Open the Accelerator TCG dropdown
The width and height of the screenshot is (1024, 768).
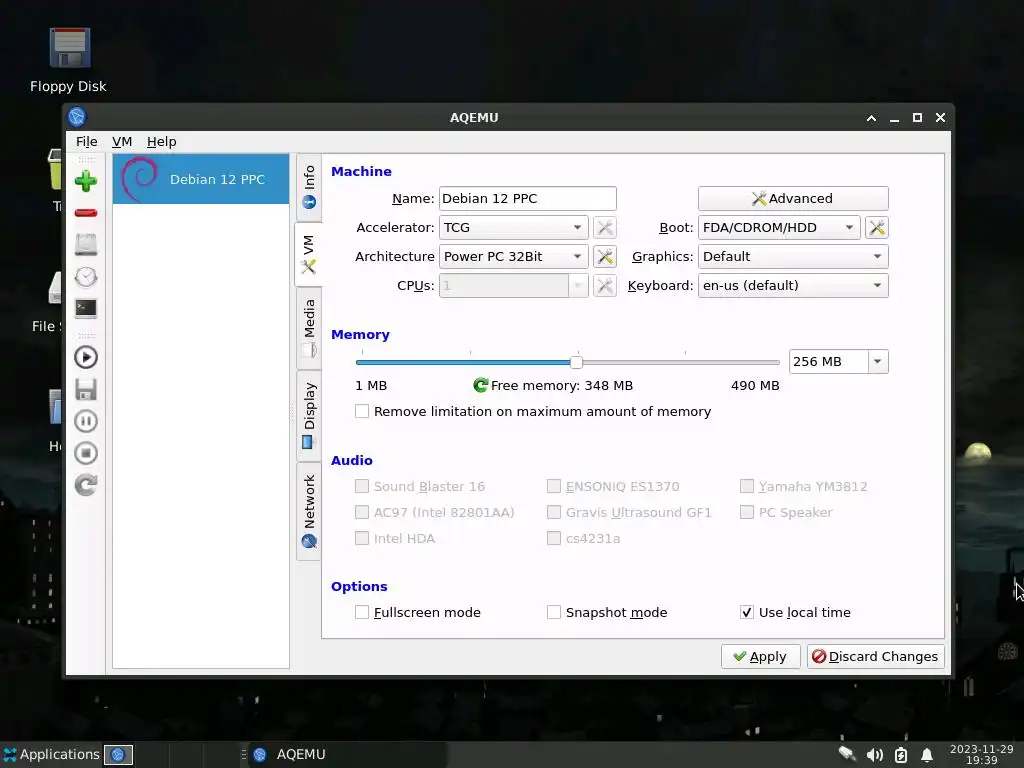(x=513, y=227)
